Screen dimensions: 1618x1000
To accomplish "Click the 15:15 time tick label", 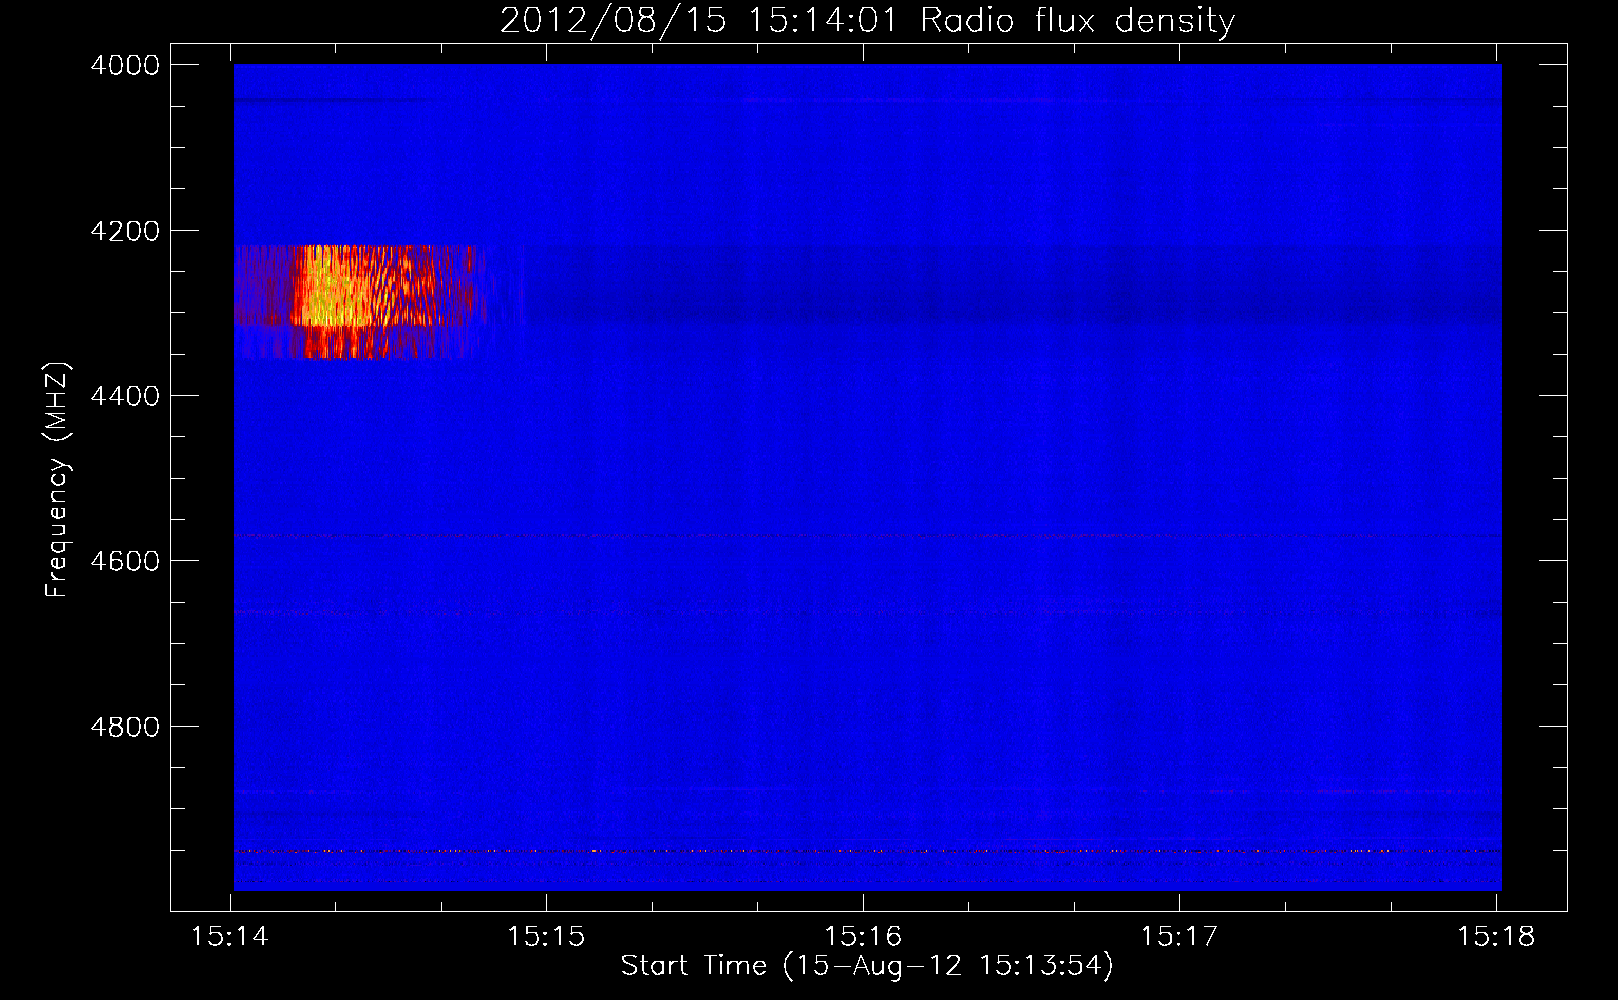I will pos(546,937).
